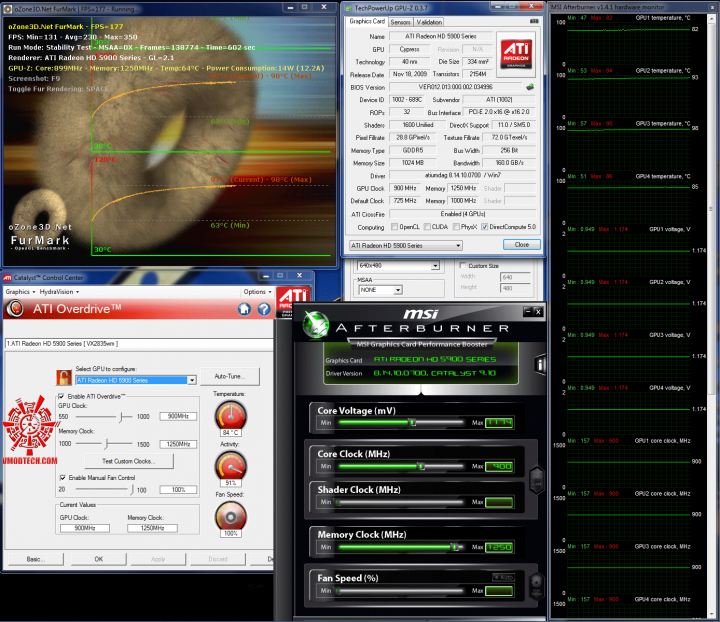Tick the PhysX checkbox in GPU-Z
The height and width of the screenshot is (622, 720).
point(456,227)
